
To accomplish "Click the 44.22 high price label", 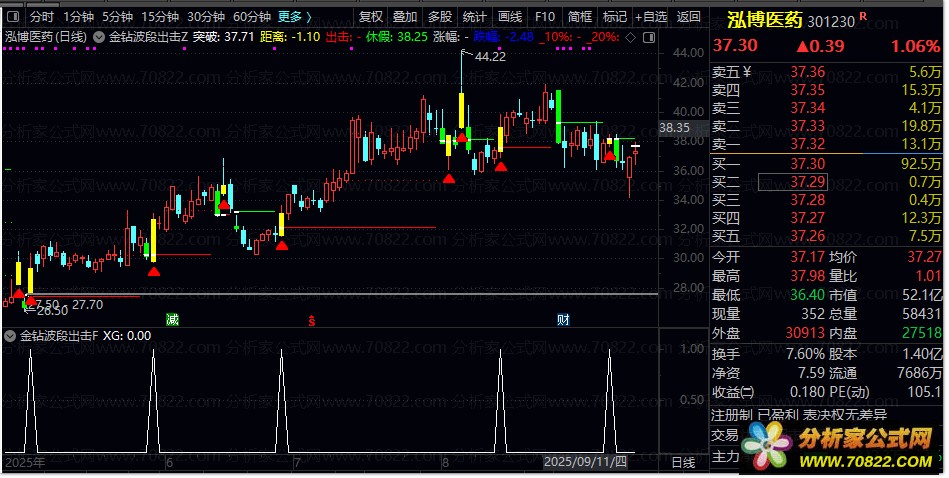I will click(x=490, y=56).
